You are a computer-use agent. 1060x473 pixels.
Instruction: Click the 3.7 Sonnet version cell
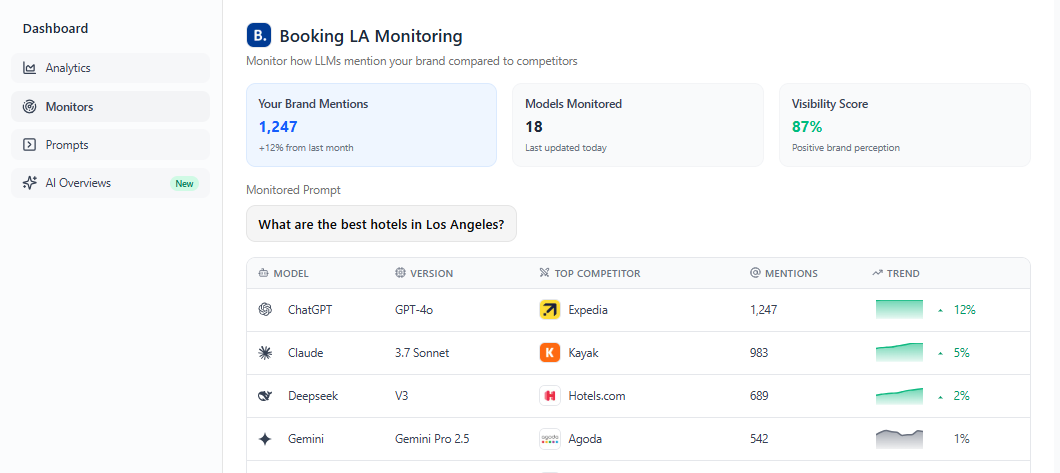point(422,353)
